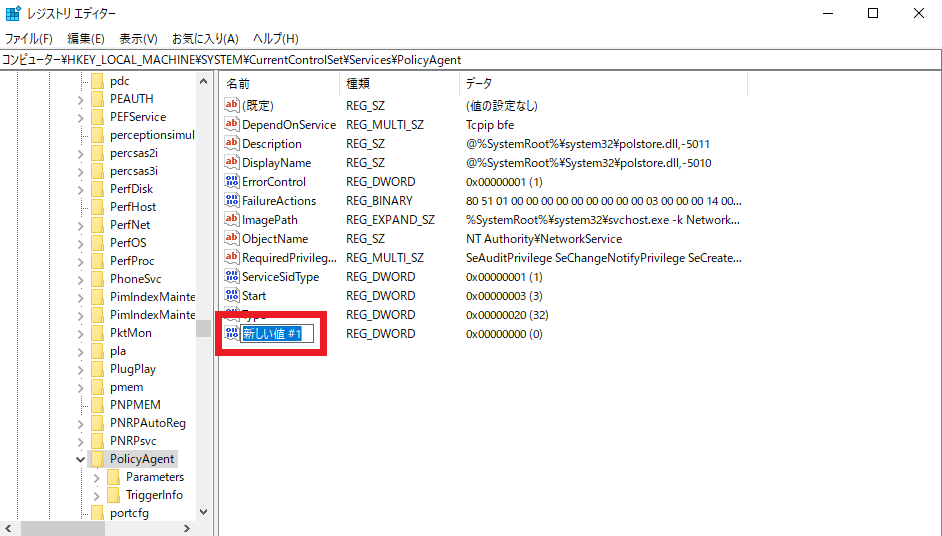
Task: Click the tree scroll down arrow
Action: tap(203, 512)
